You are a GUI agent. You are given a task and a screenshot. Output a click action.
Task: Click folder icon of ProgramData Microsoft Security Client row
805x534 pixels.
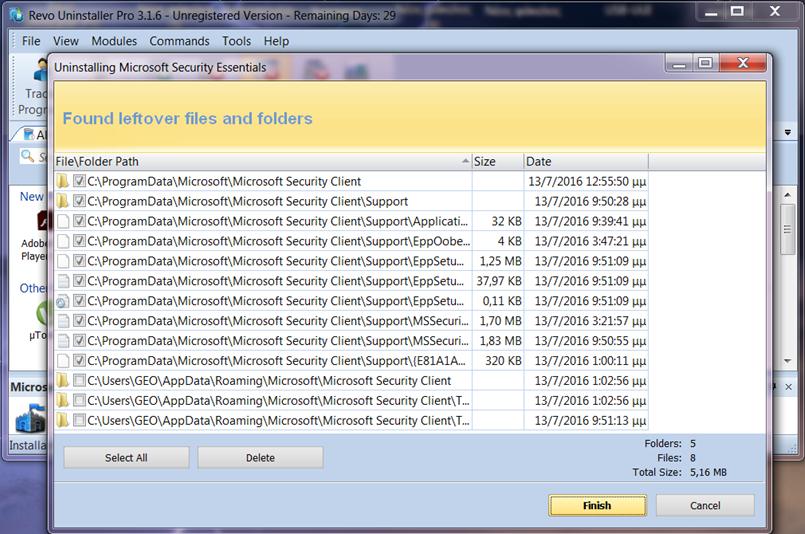[63, 181]
